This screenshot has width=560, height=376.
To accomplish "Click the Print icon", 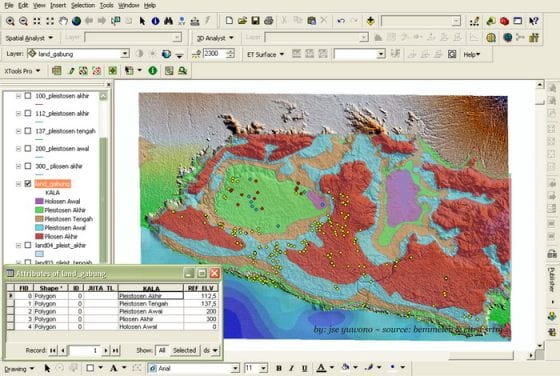I will tap(269, 21).
